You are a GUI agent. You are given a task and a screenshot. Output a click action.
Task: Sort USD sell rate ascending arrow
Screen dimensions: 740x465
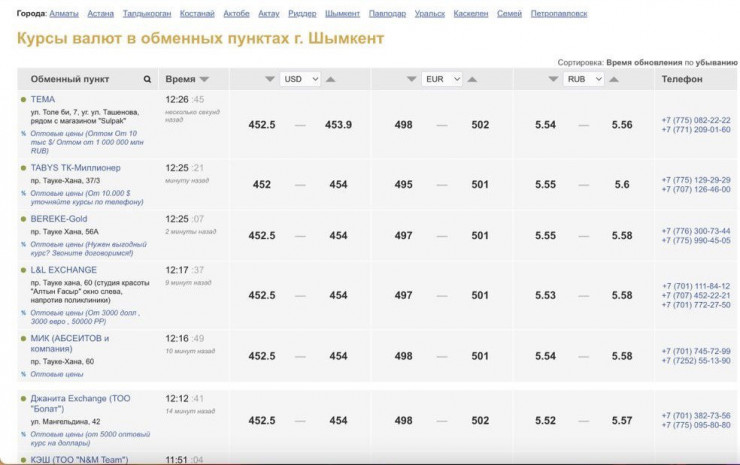[331, 79]
